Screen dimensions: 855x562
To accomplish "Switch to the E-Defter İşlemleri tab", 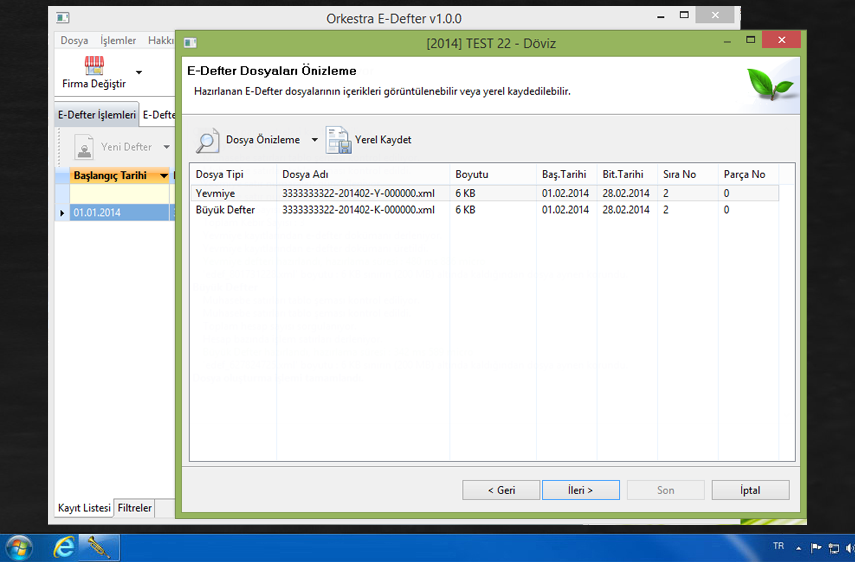I will coord(96,115).
